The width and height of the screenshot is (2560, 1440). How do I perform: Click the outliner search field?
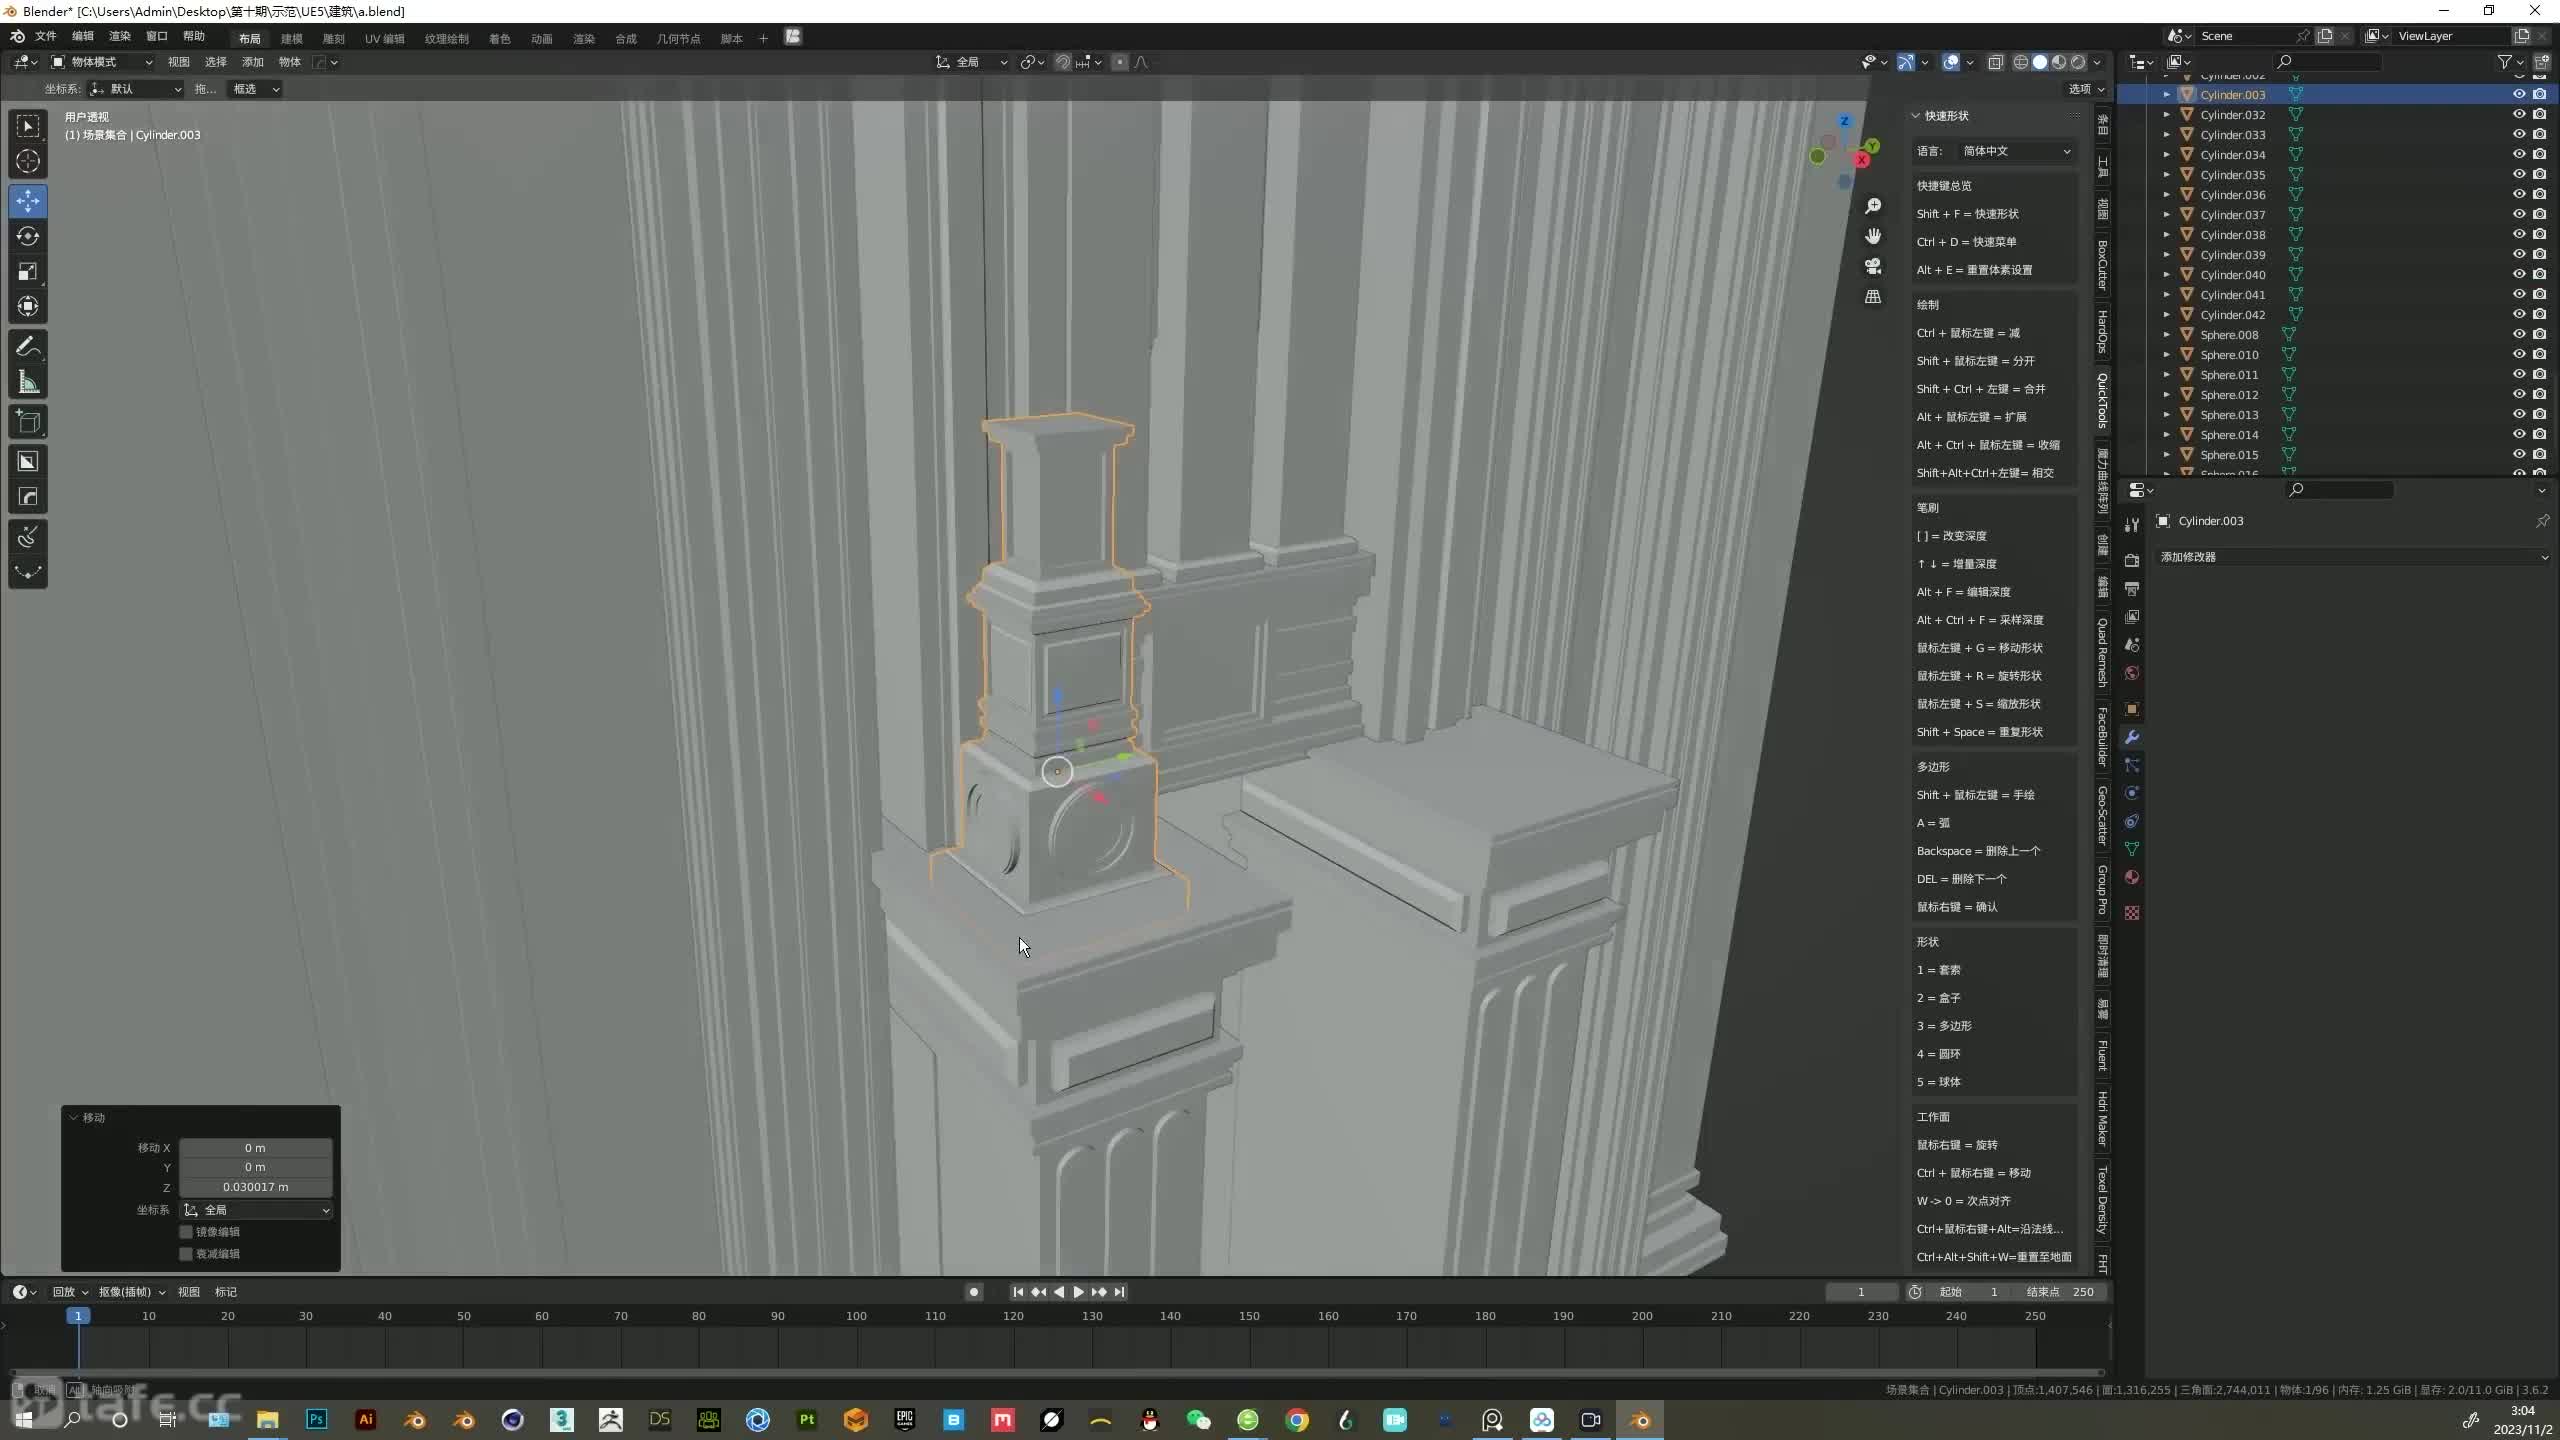pos(2328,62)
